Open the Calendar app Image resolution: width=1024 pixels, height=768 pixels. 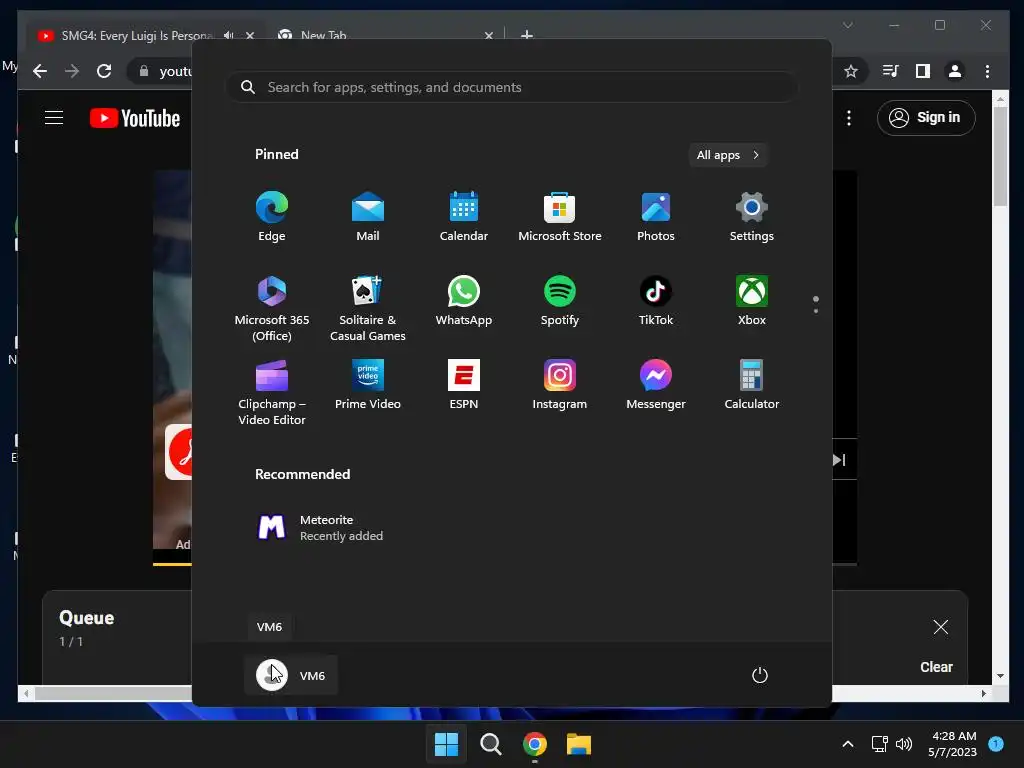pos(464,217)
